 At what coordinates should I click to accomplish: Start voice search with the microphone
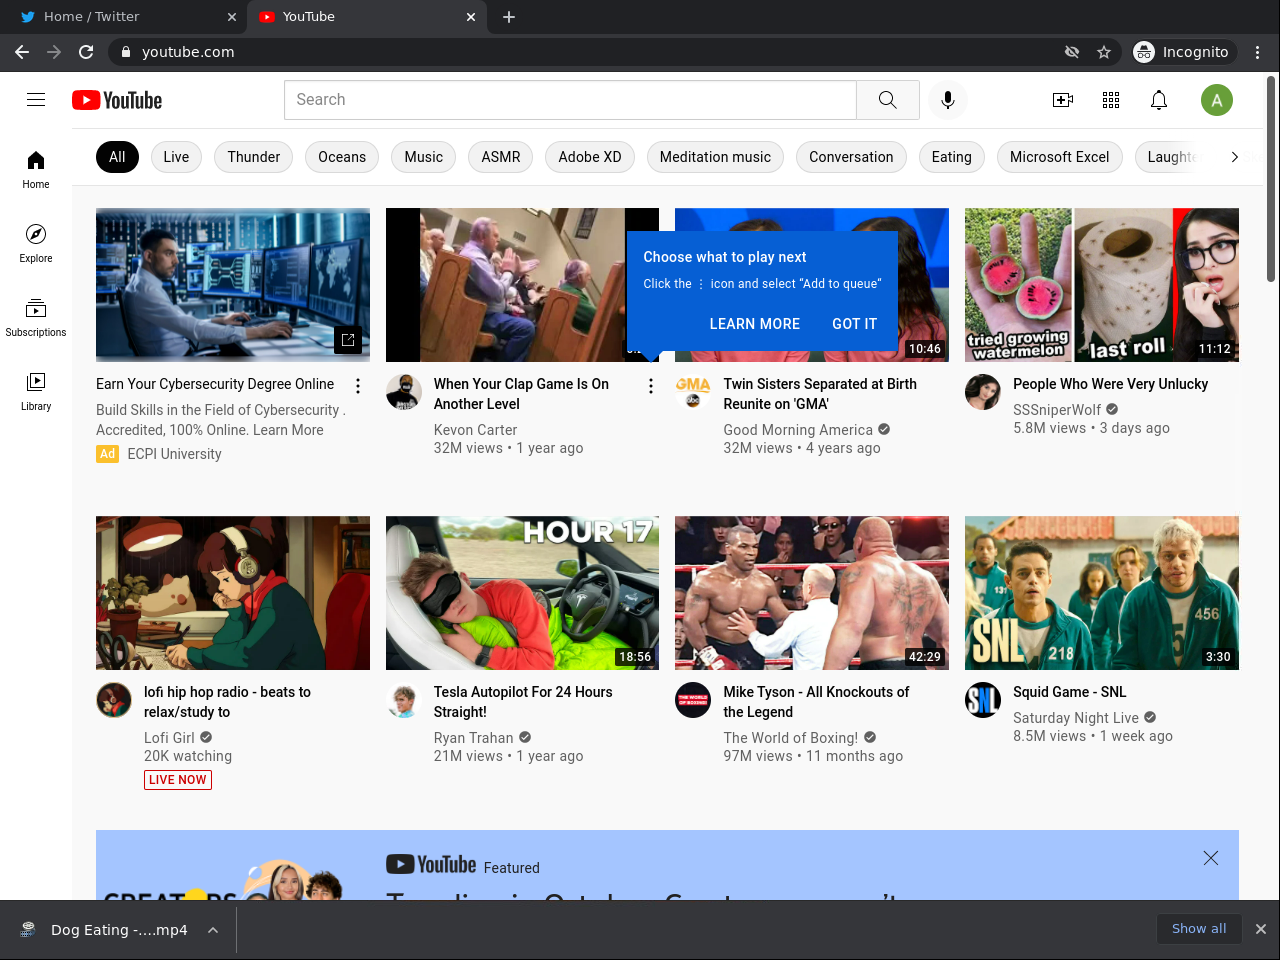point(948,100)
